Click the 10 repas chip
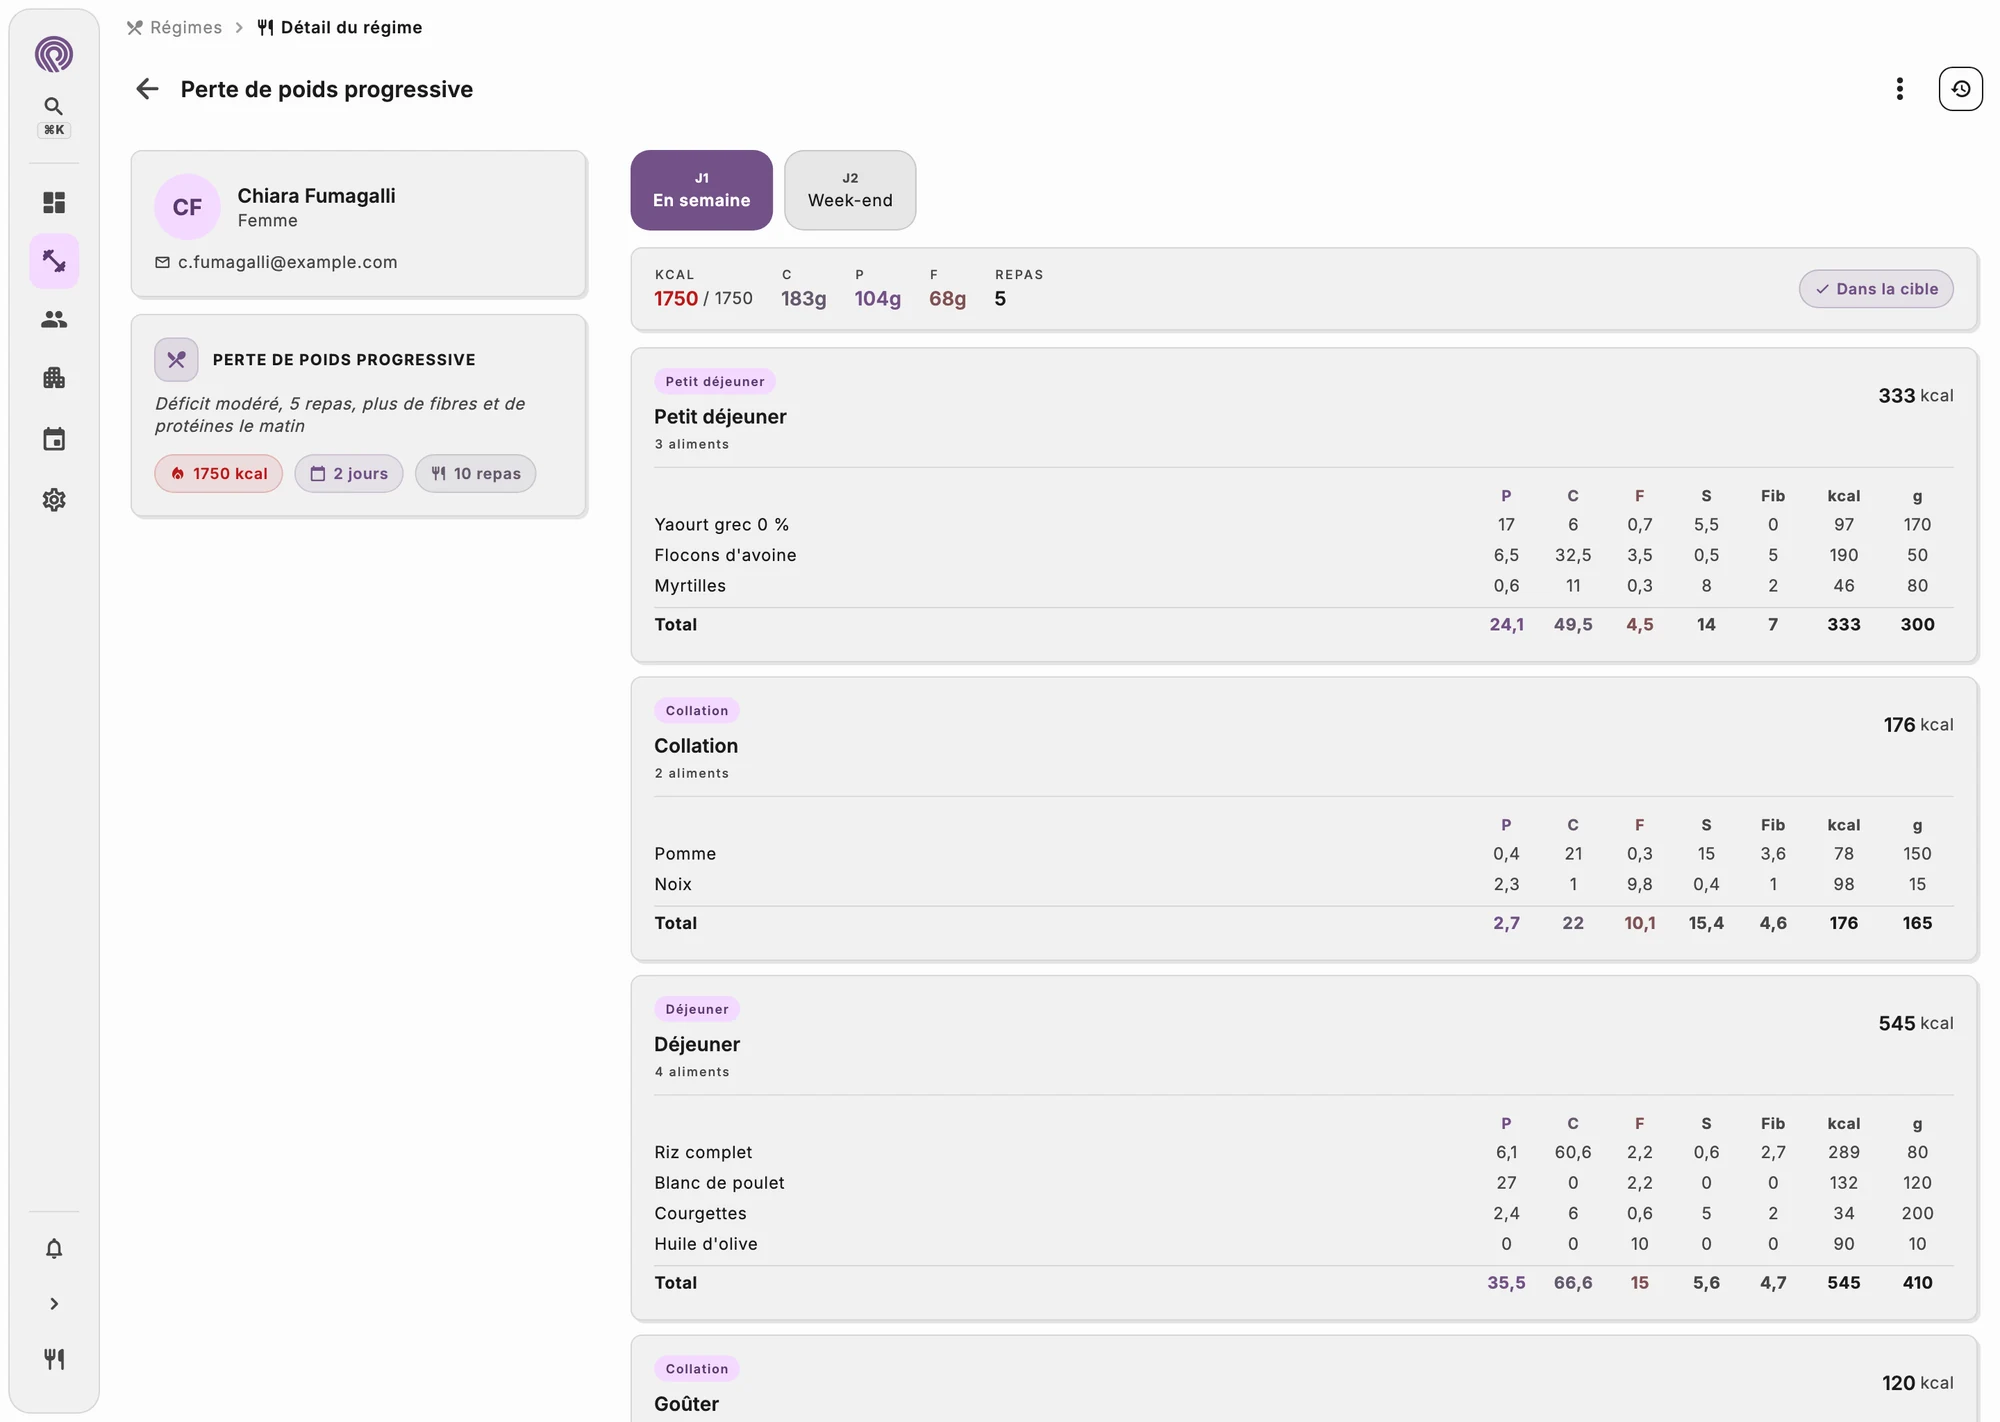The width and height of the screenshot is (2000, 1422). [x=476, y=474]
